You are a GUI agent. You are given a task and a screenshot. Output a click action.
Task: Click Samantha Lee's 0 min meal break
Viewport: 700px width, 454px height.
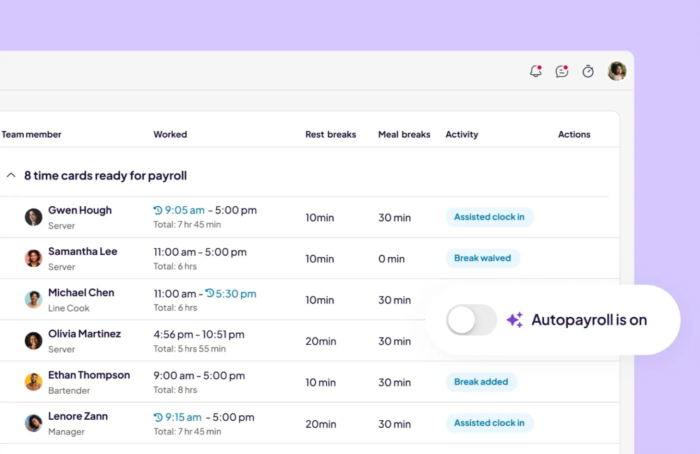[x=391, y=259]
